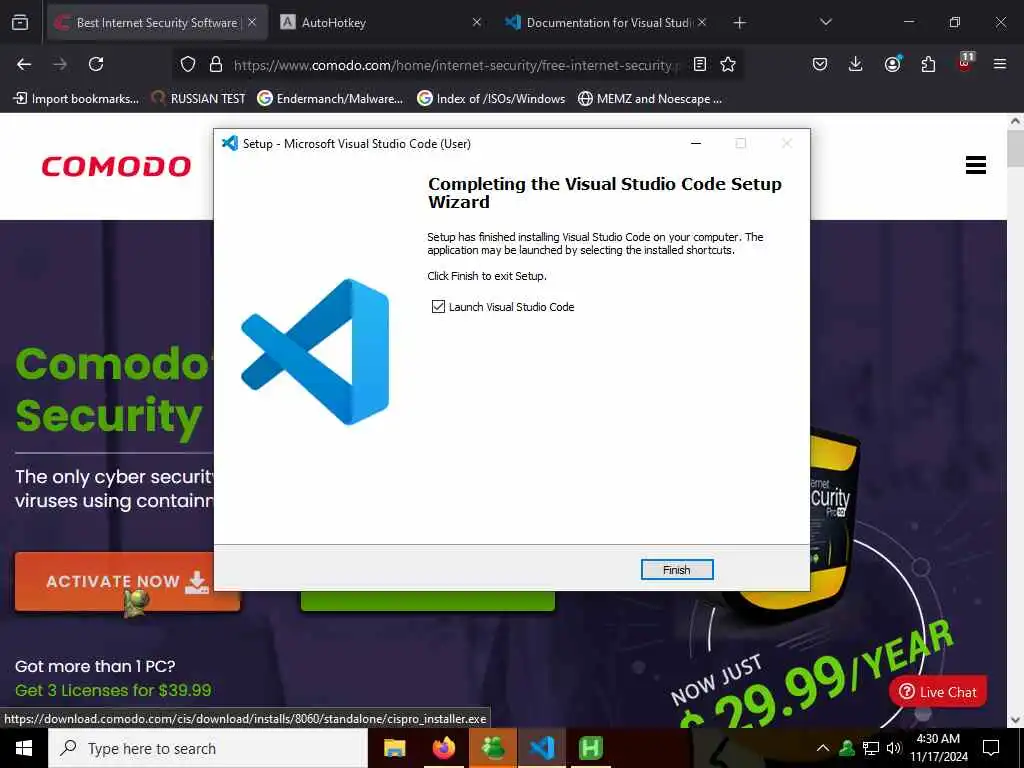Open the green H app in taskbar

click(591, 748)
